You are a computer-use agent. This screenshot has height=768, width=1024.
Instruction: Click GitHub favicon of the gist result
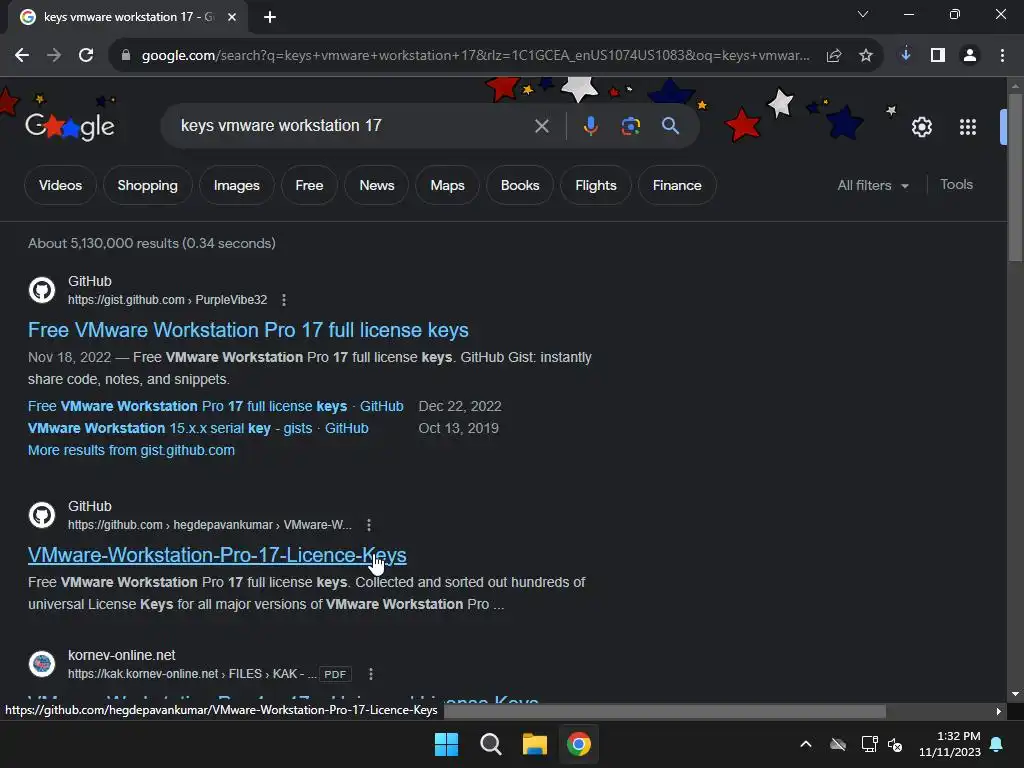click(x=42, y=290)
